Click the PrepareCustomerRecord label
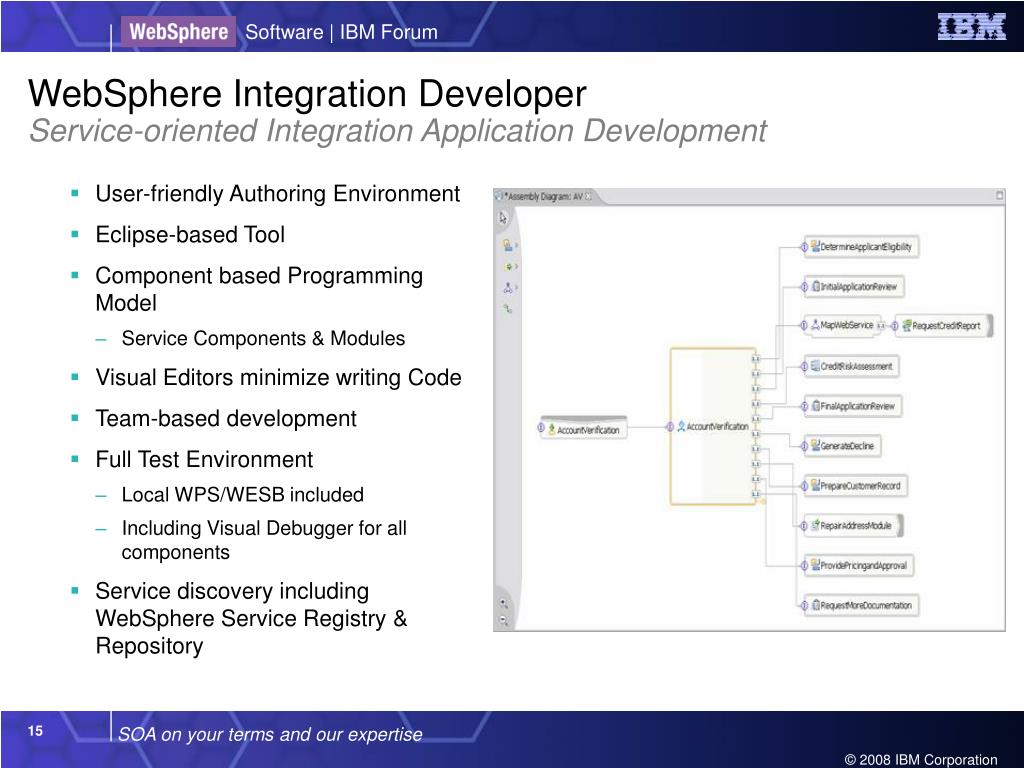 click(x=860, y=486)
